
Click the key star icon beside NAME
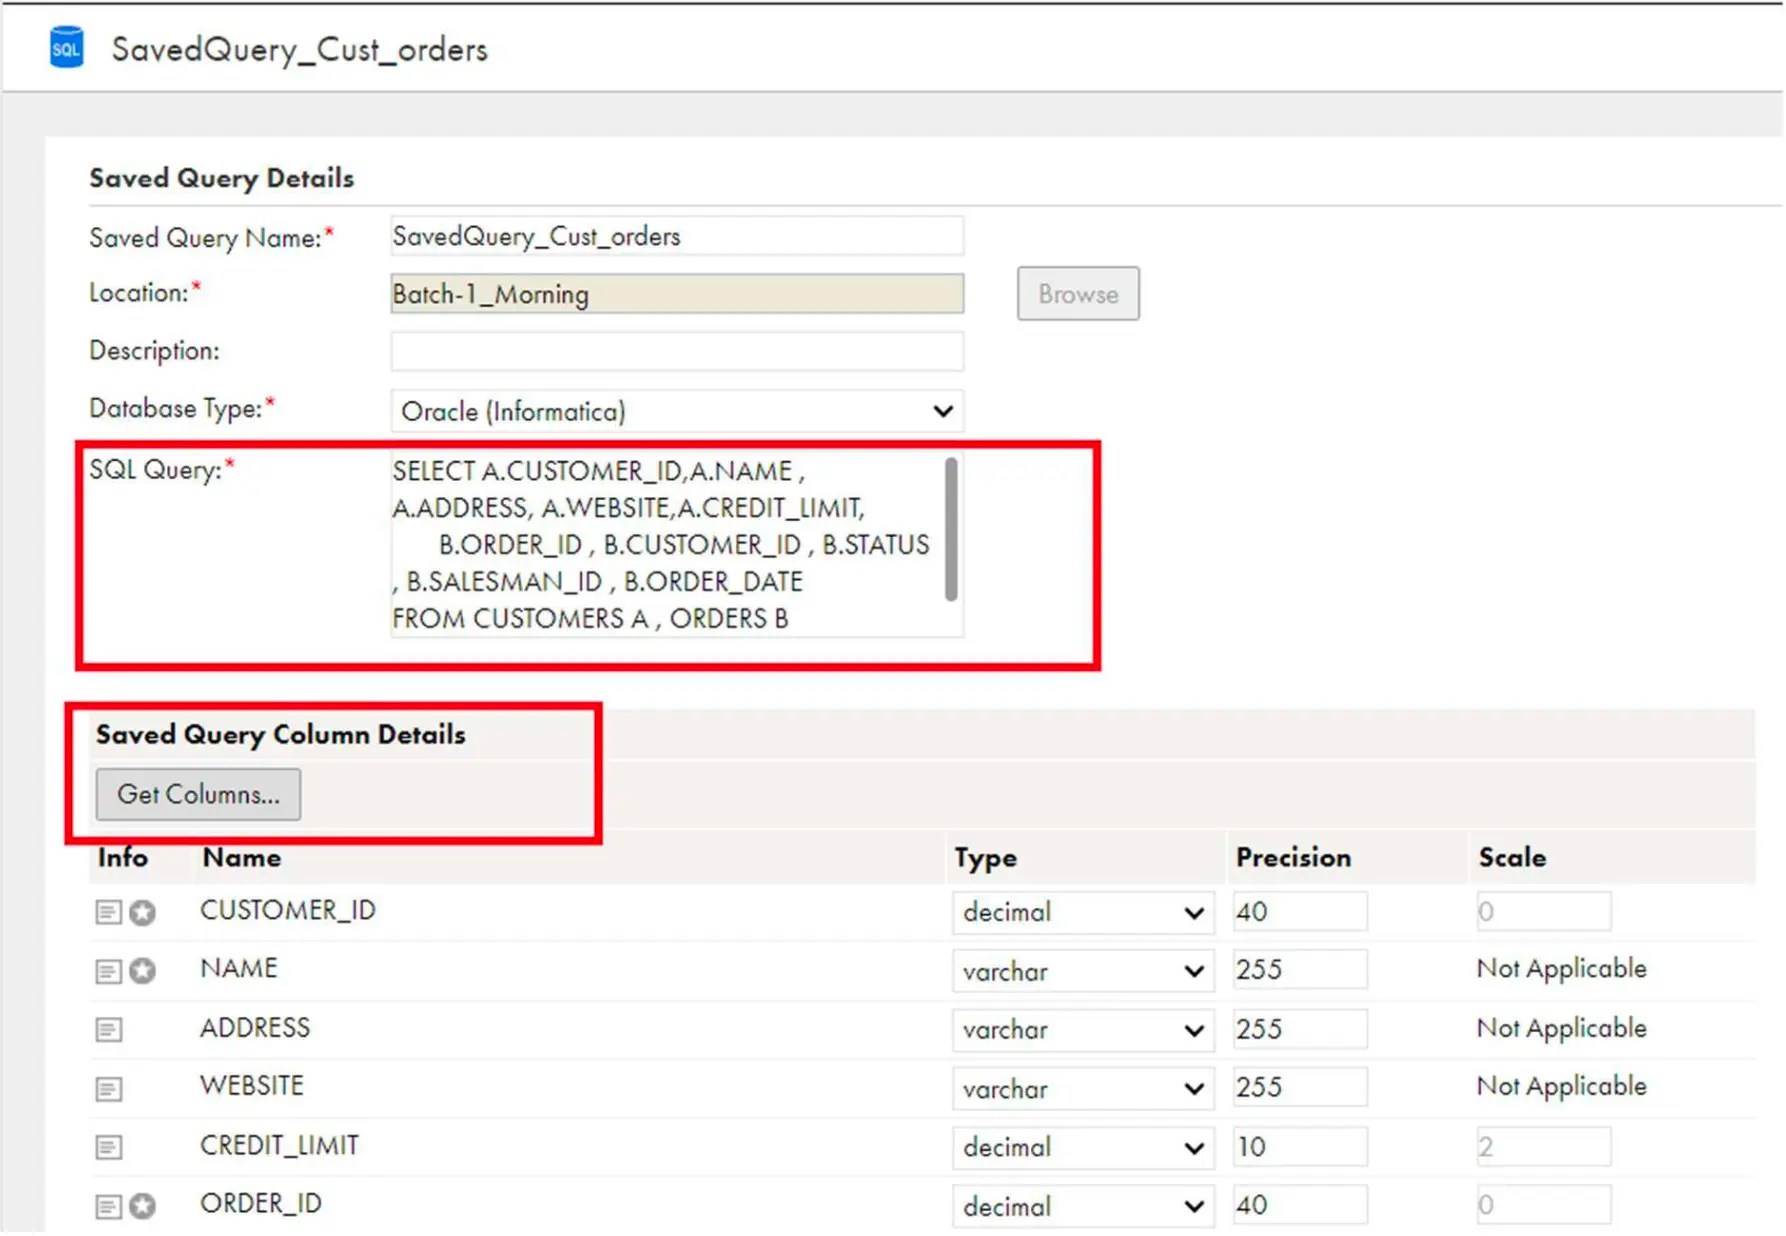[141, 969]
